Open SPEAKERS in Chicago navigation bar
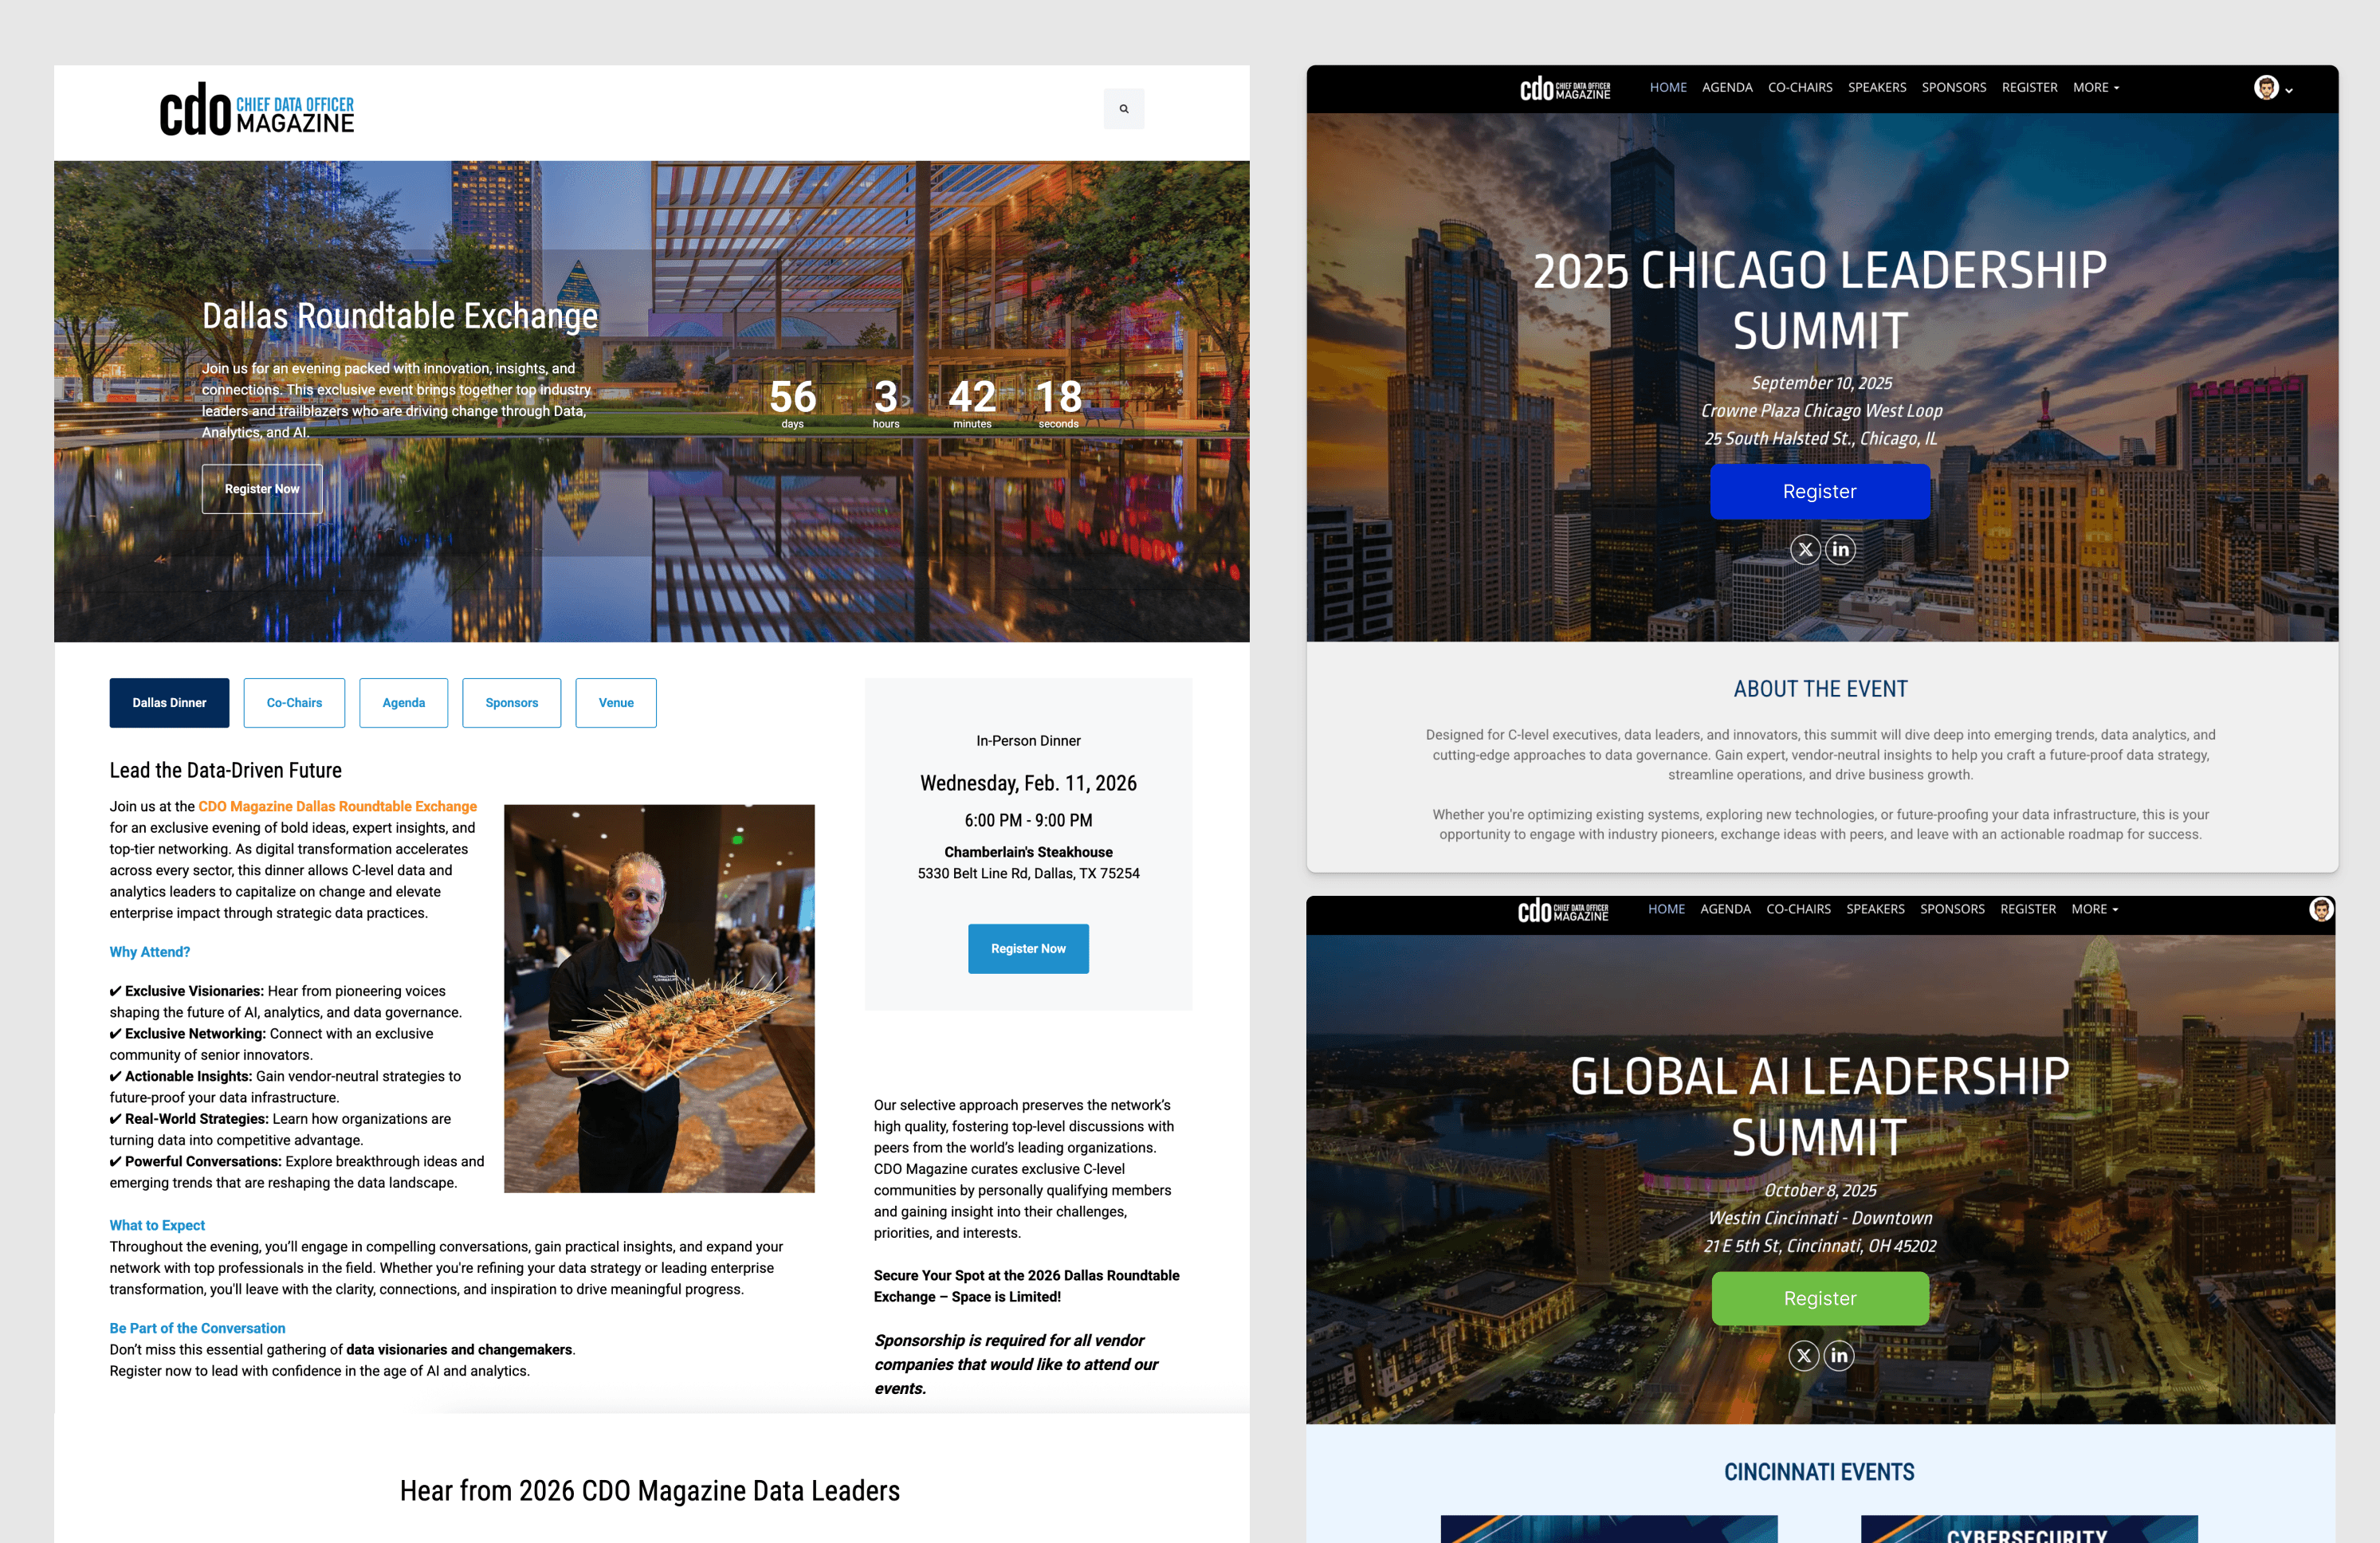This screenshot has width=2380, height=1543. pos(1876,88)
